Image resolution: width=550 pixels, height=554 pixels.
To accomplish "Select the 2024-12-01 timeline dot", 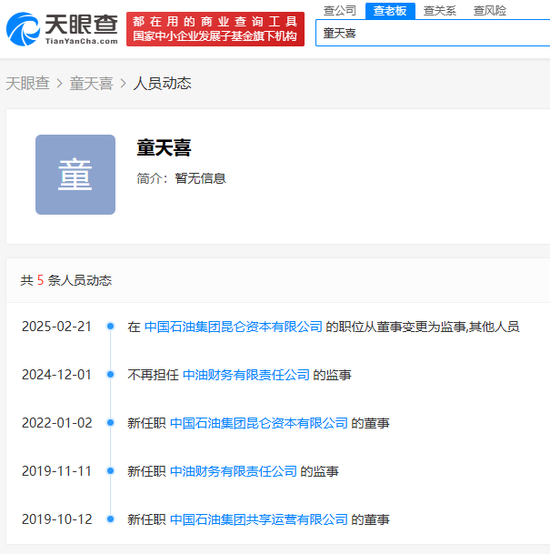I will coord(111,374).
